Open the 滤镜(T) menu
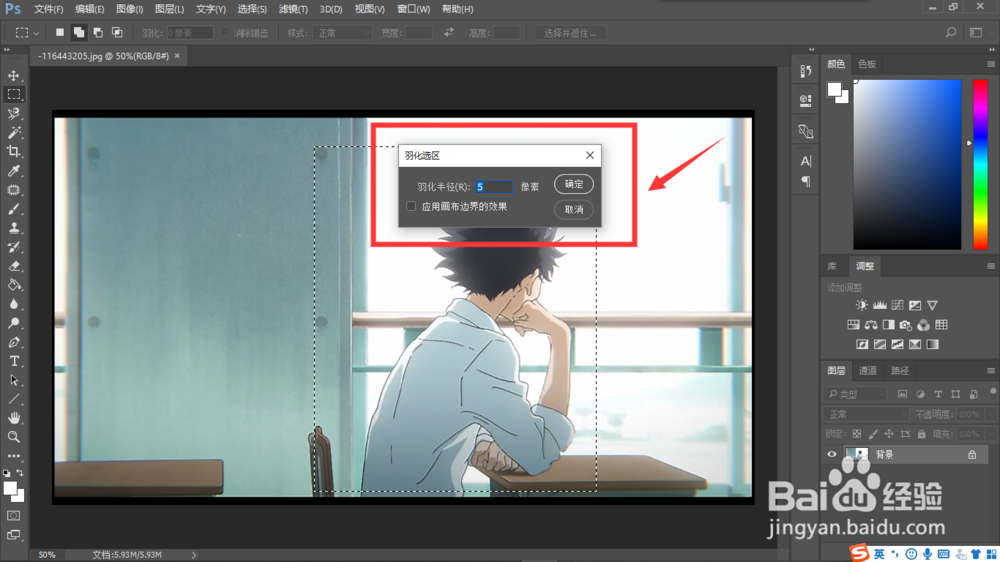 tap(293, 9)
